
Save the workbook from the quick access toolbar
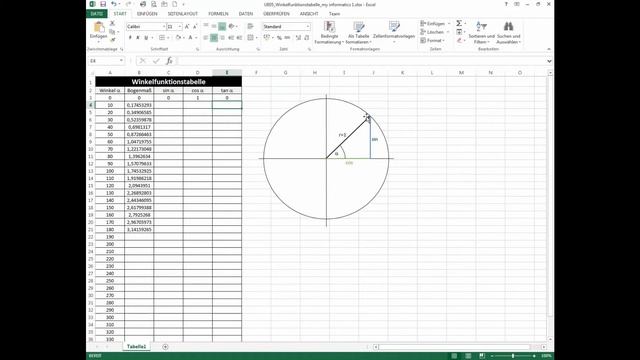[x=103, y=4]
